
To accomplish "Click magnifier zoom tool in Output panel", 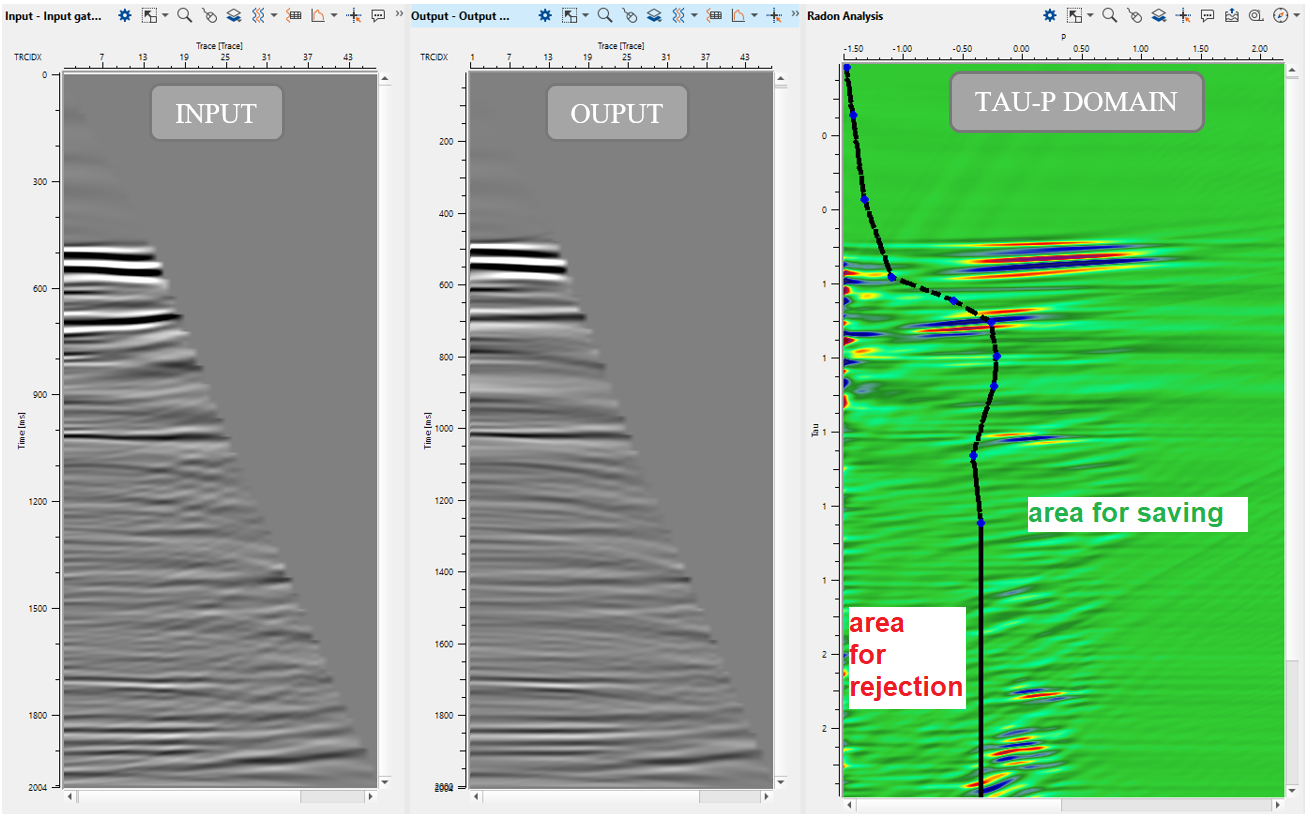I will point(605,16).
